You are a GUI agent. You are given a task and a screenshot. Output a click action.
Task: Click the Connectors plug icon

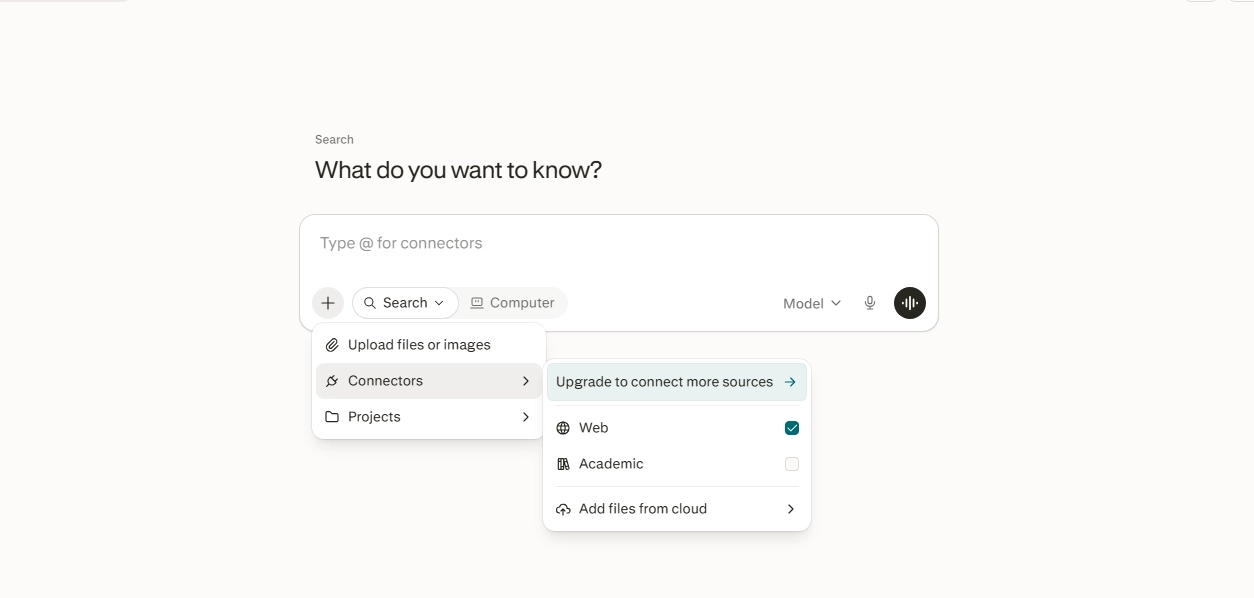332,381
